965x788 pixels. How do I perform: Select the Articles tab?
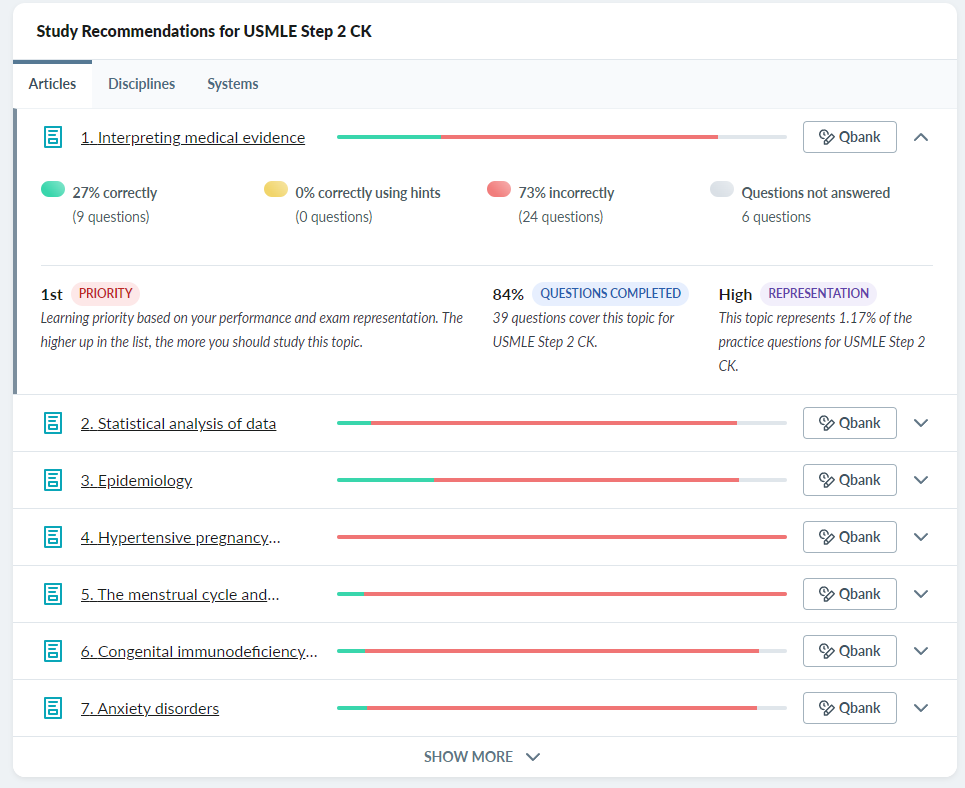pyautogui.click(x=52, y=84)
